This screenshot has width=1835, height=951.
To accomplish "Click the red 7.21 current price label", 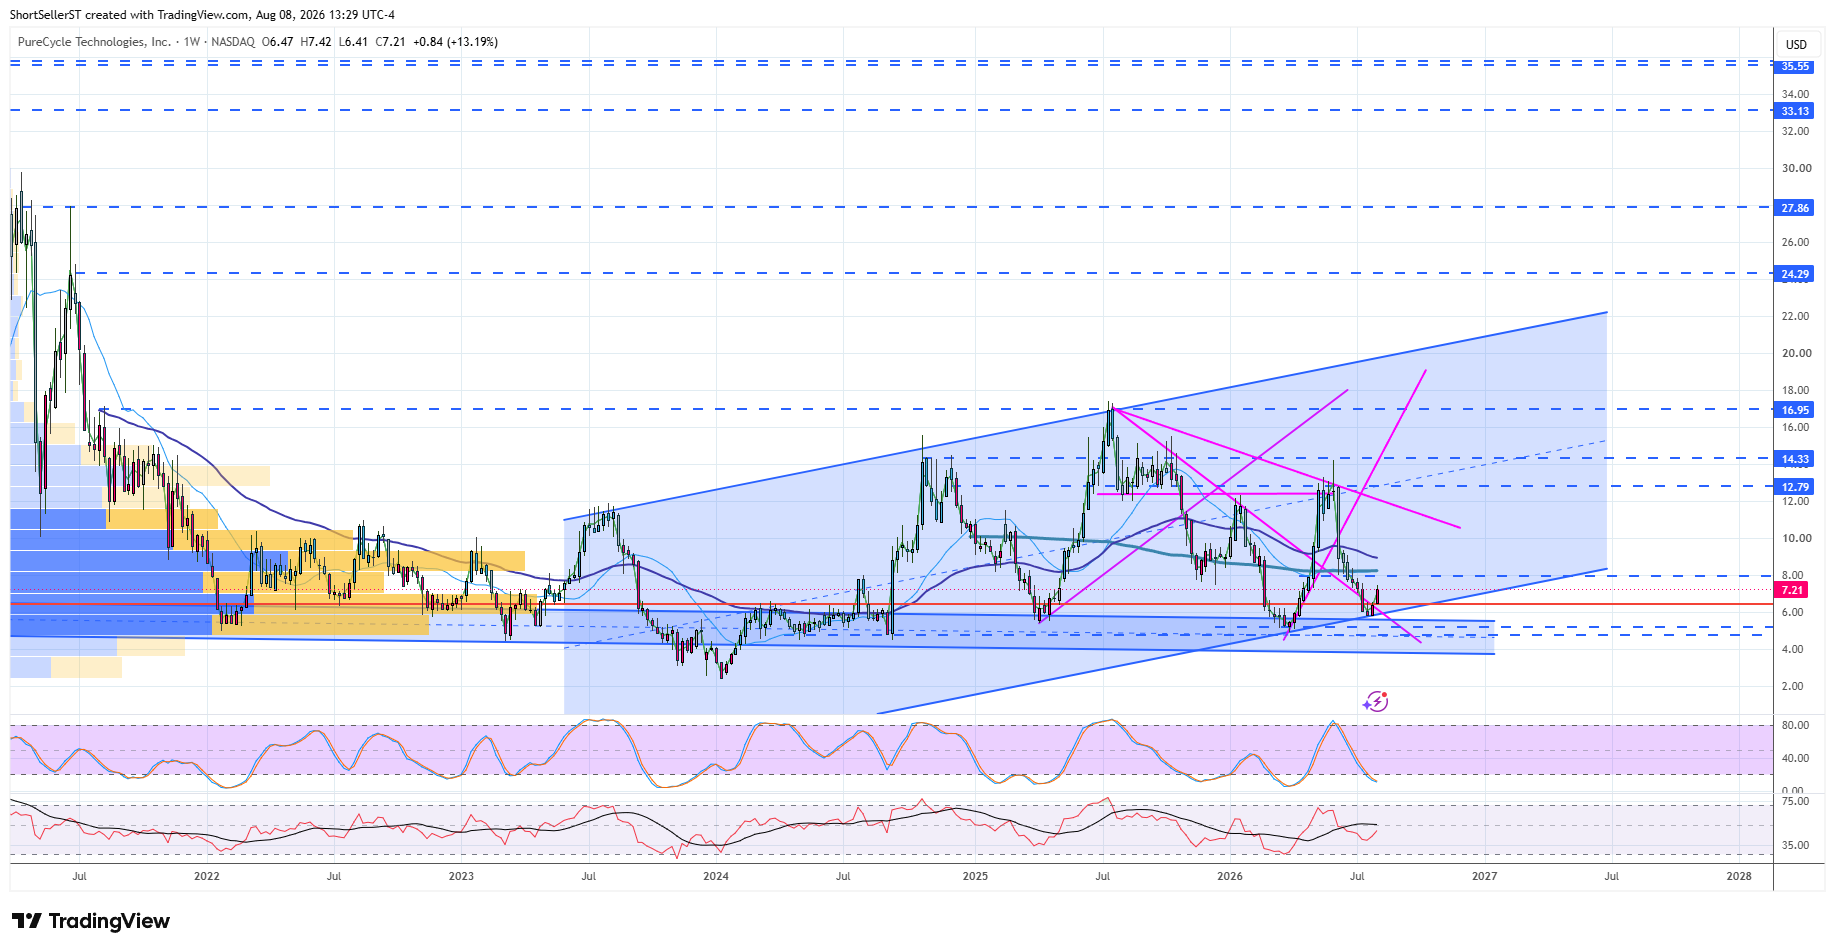I will [1792, 590].
